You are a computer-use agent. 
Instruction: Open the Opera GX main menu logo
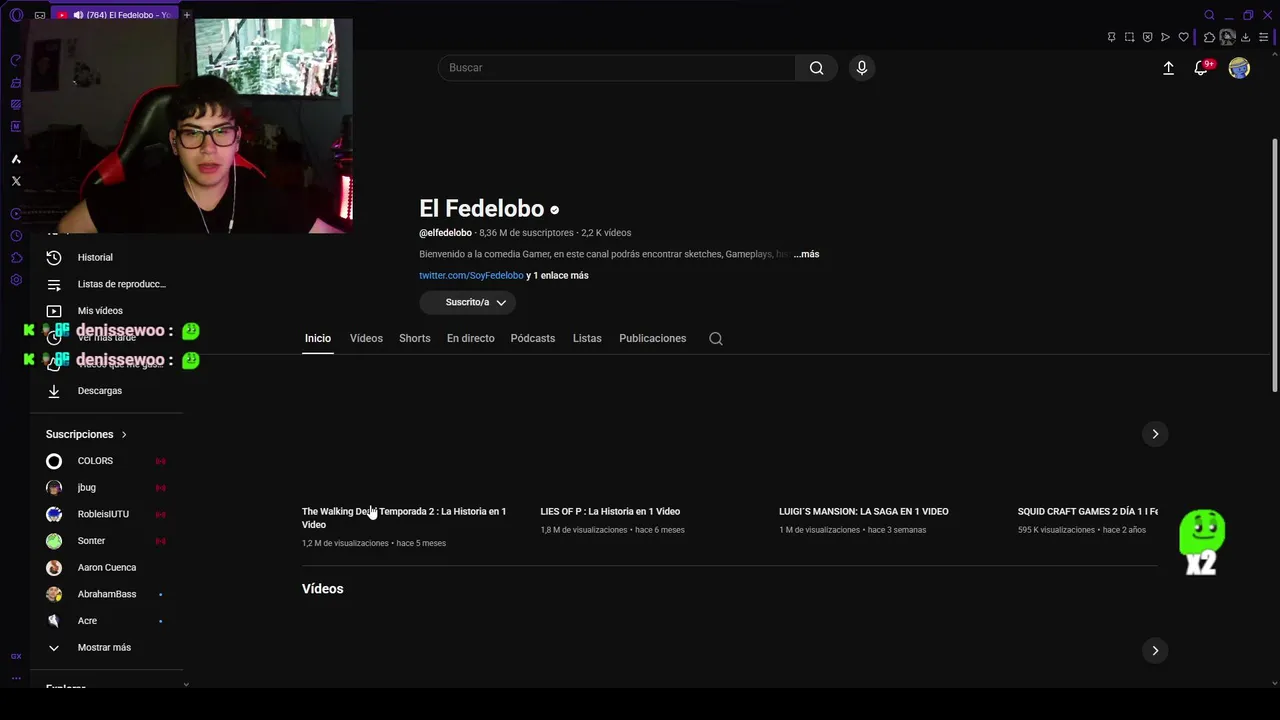tap(16, 15)
